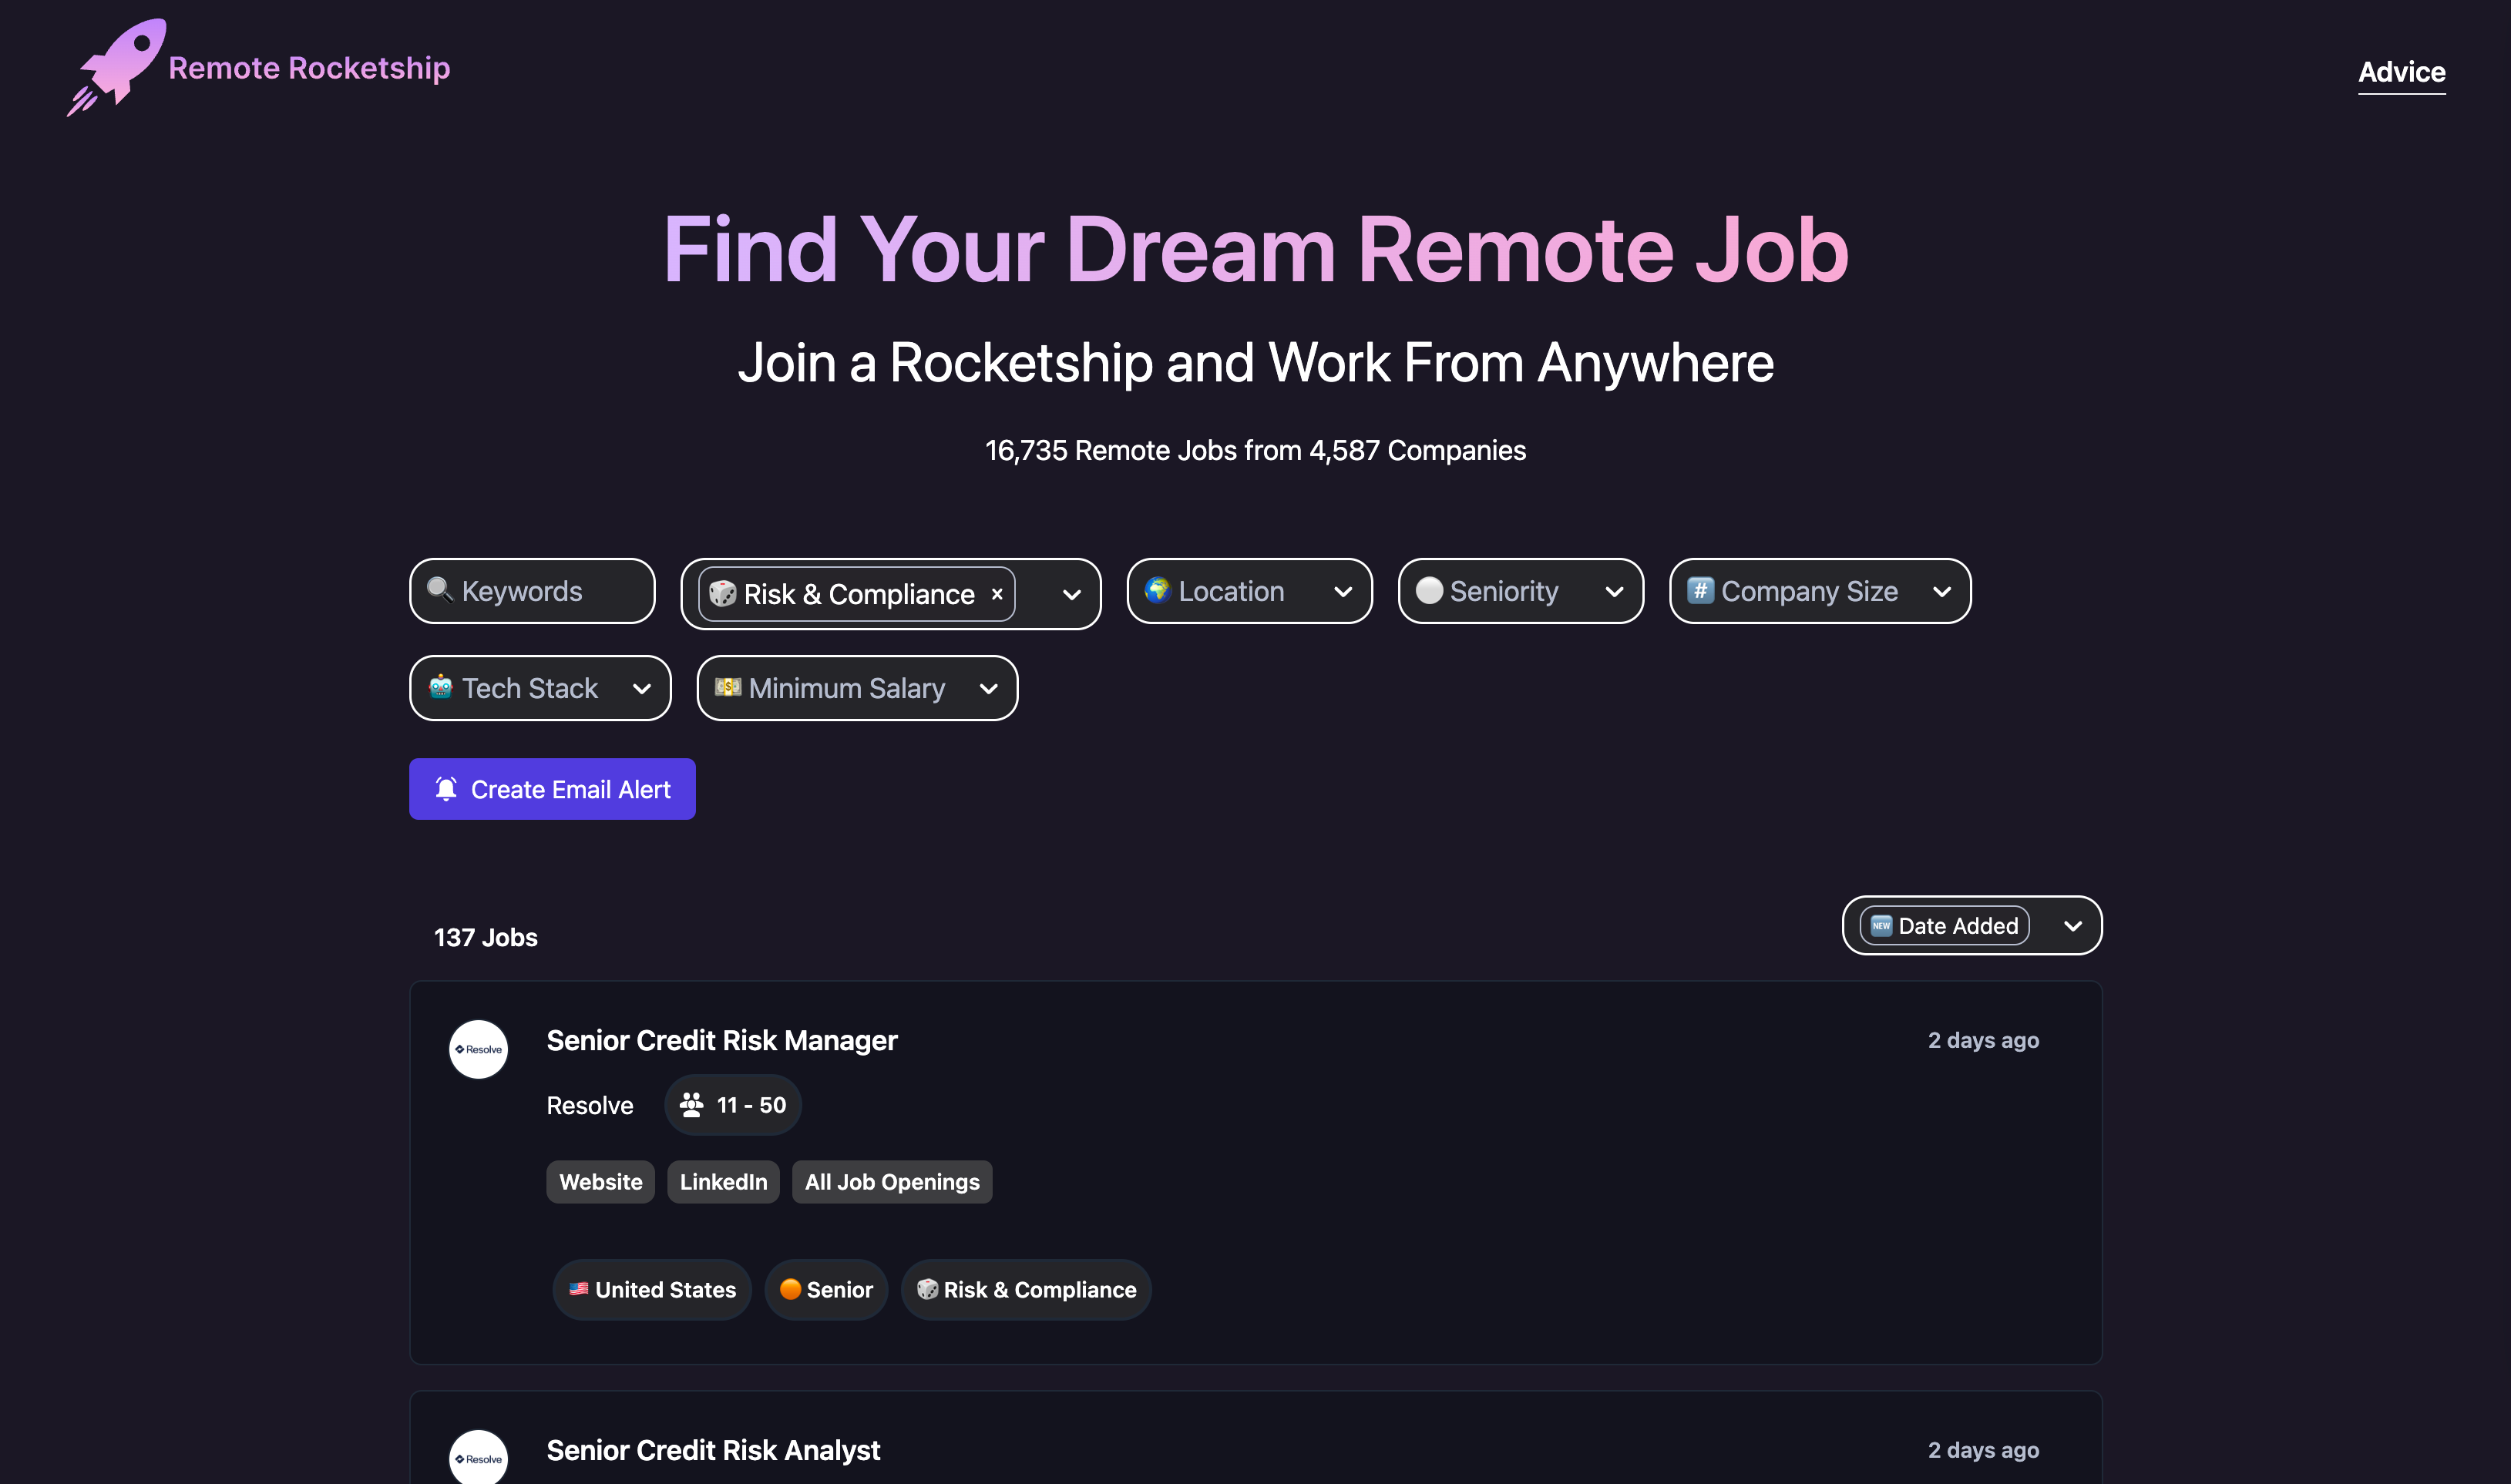Click the Remote Rocketship rocket logo
The image size is (2511, 1484).
pos(118,66)
